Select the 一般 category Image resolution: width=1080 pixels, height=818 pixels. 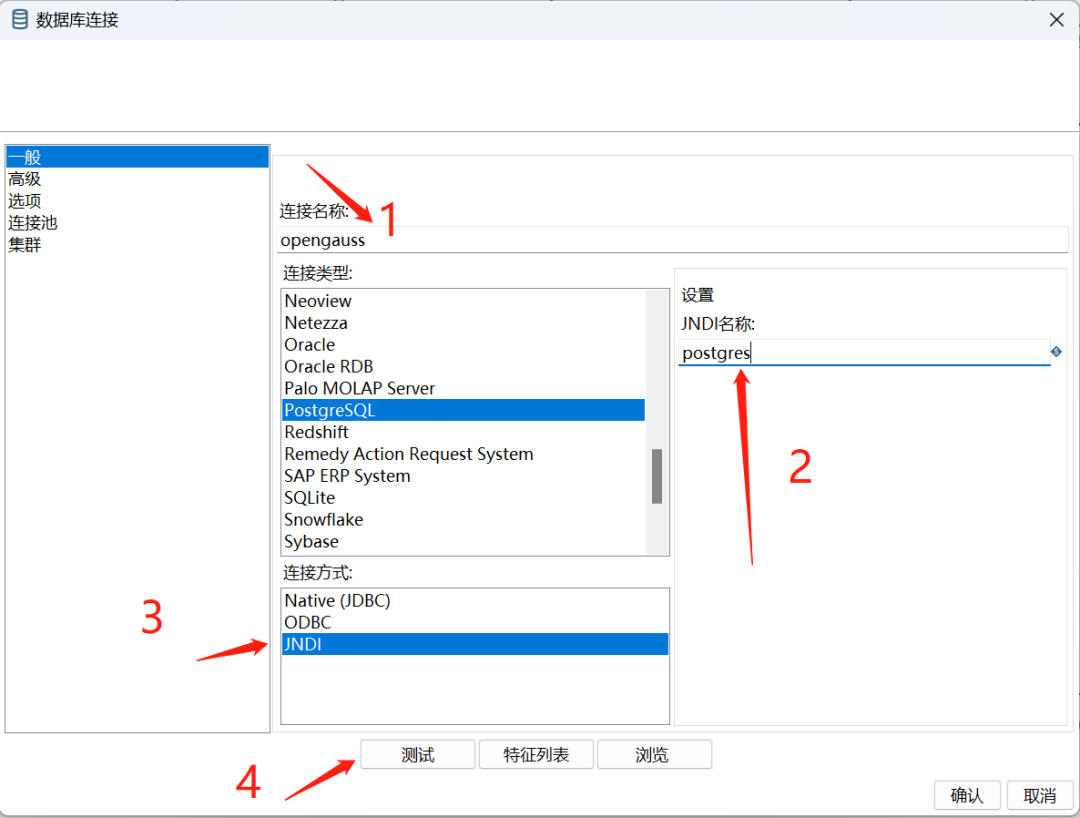137,157
